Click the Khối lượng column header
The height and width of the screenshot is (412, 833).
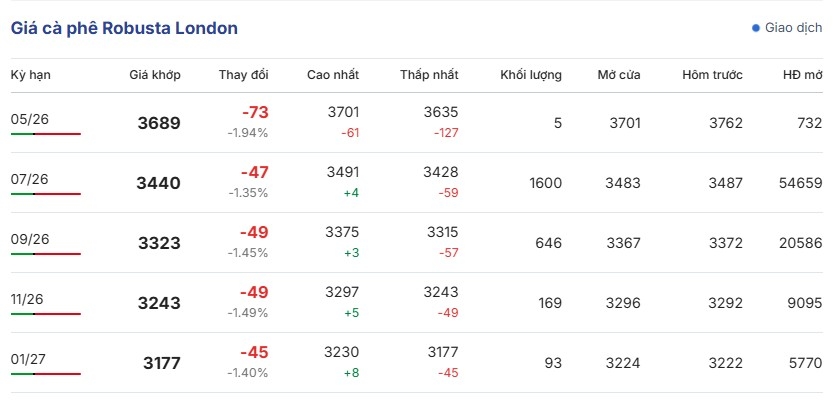tap(531, 75)
